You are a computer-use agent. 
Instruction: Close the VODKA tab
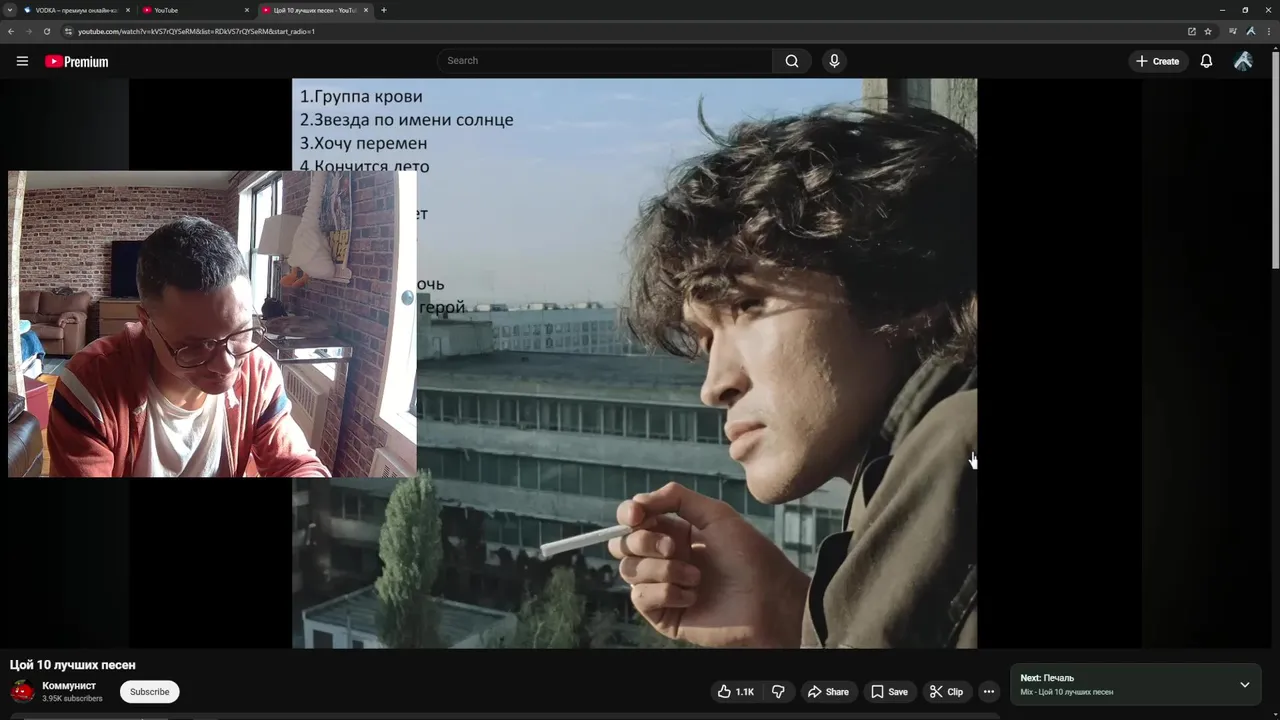point(128,10)
